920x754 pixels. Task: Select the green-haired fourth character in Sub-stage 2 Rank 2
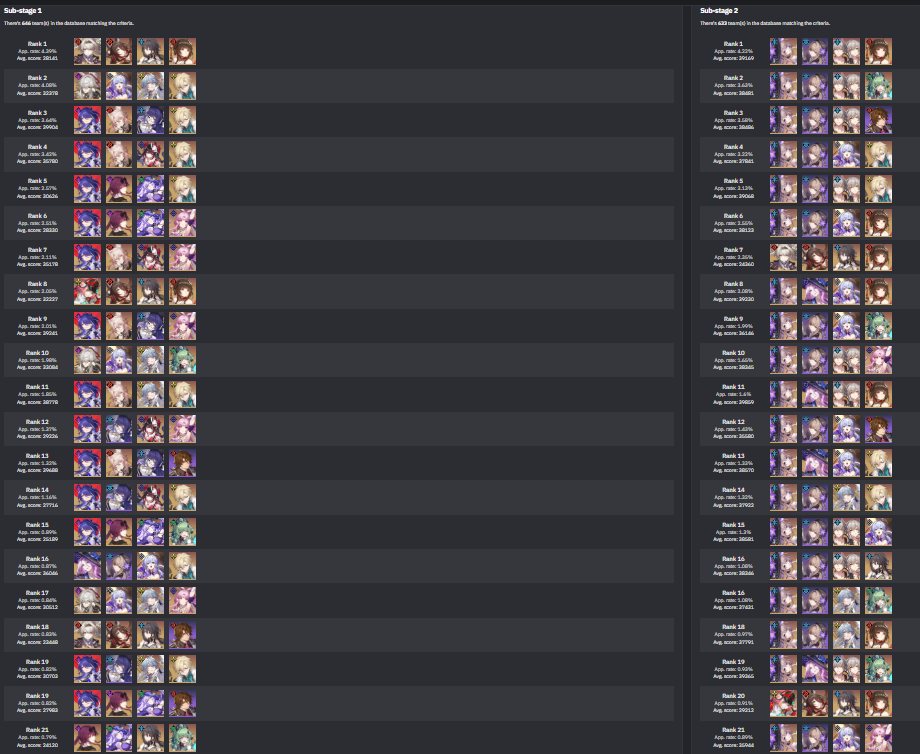[878, 86]
